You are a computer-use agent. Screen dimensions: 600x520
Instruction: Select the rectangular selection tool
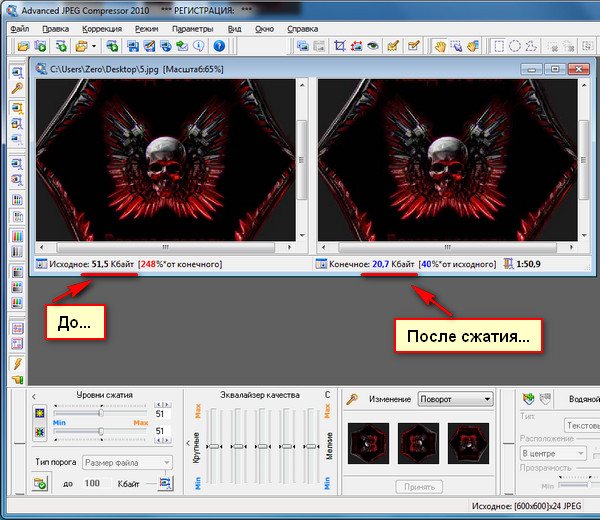point(497,46)
